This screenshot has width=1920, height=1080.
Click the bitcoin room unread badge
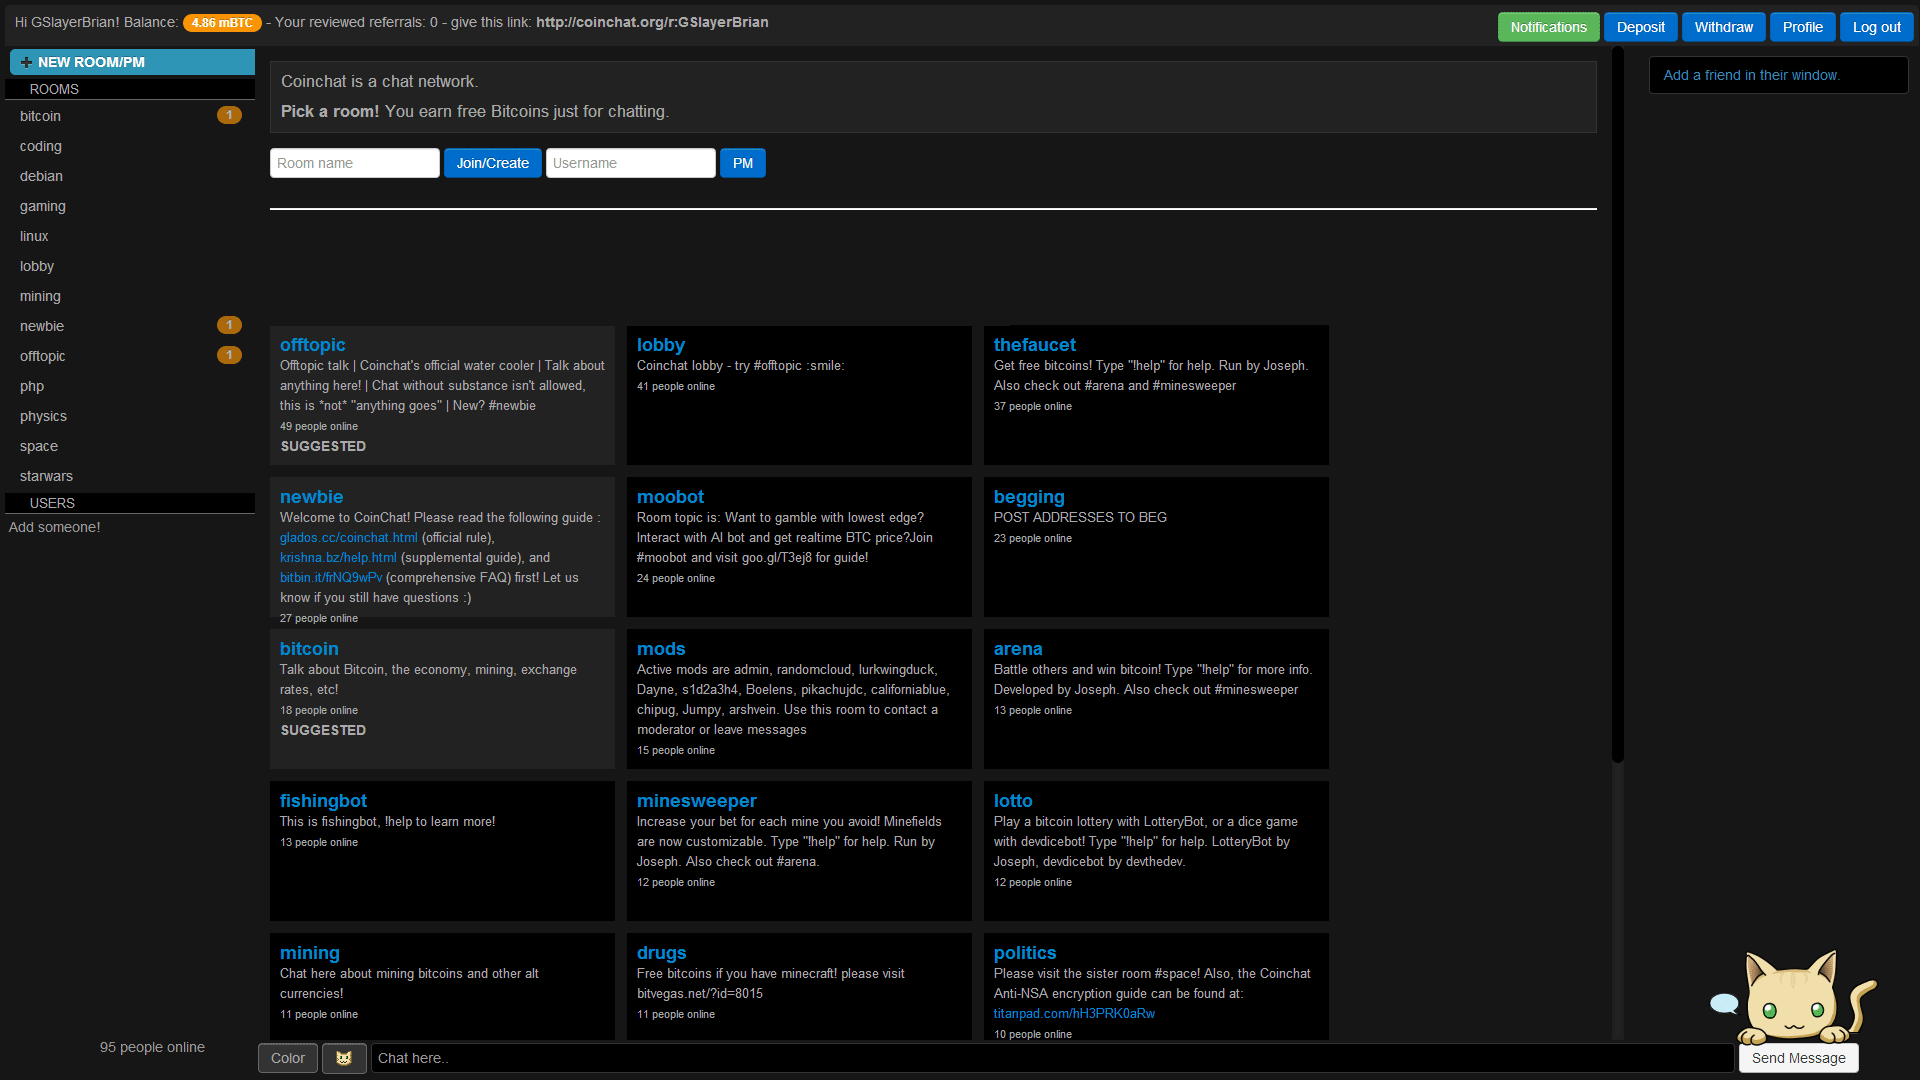click(x=229, y=115)
